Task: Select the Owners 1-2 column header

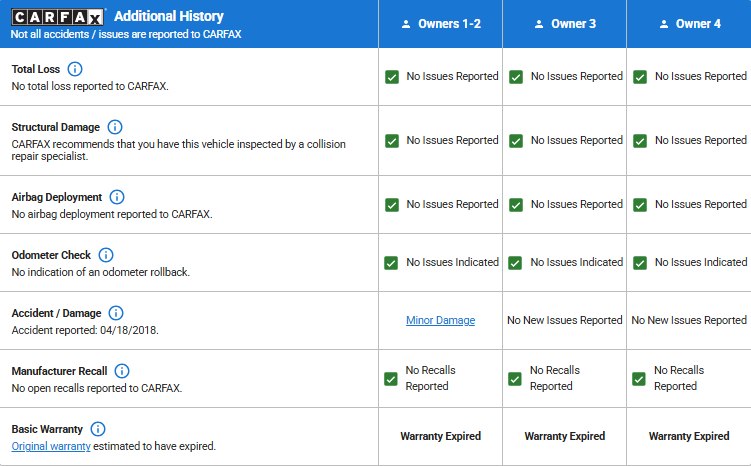Action: coord(441,24)
